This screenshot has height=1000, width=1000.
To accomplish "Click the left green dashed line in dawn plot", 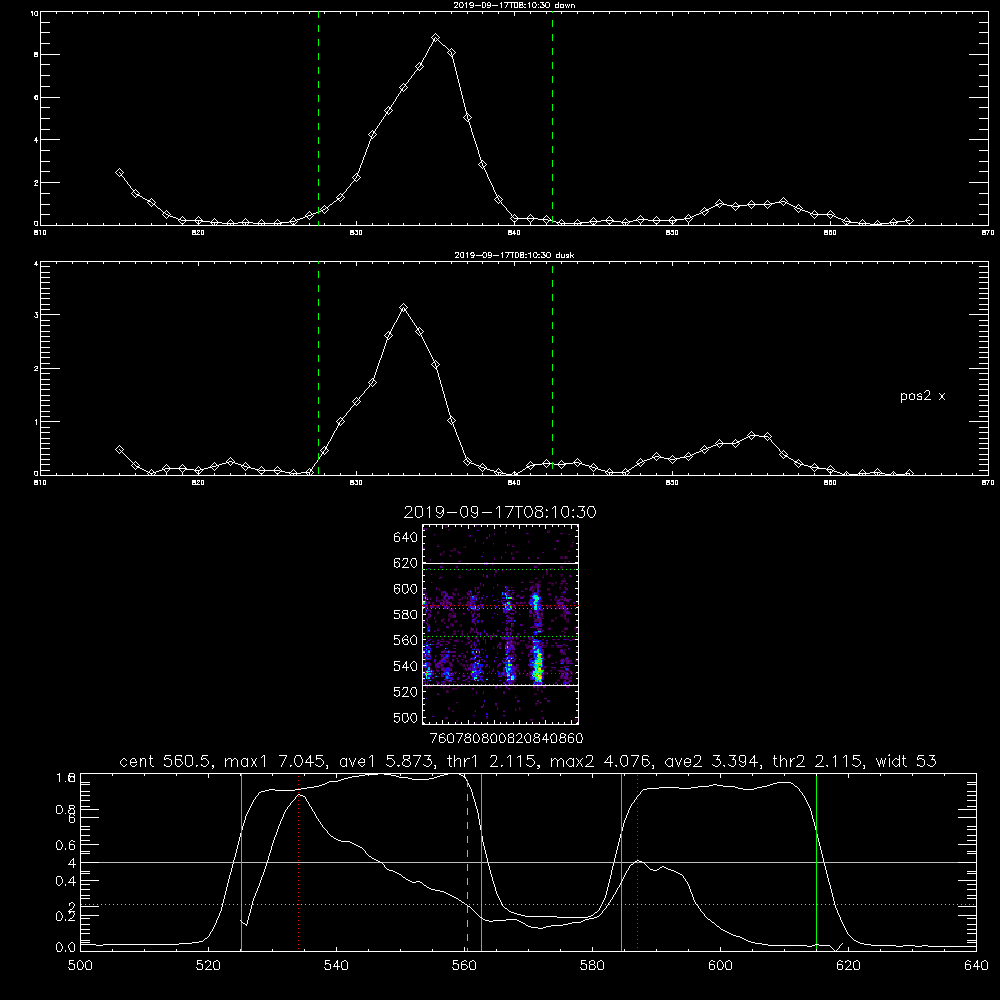I will click(x=318, y=119).
